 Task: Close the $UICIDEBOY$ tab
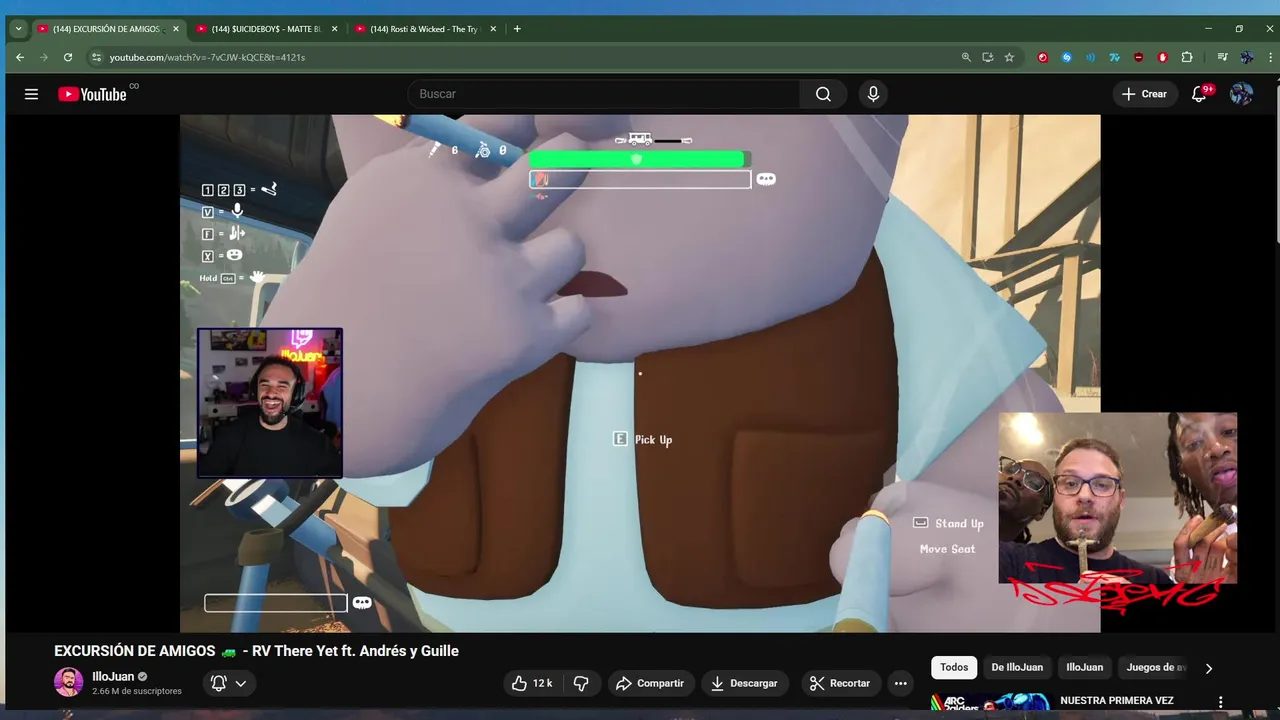point(334,29)
